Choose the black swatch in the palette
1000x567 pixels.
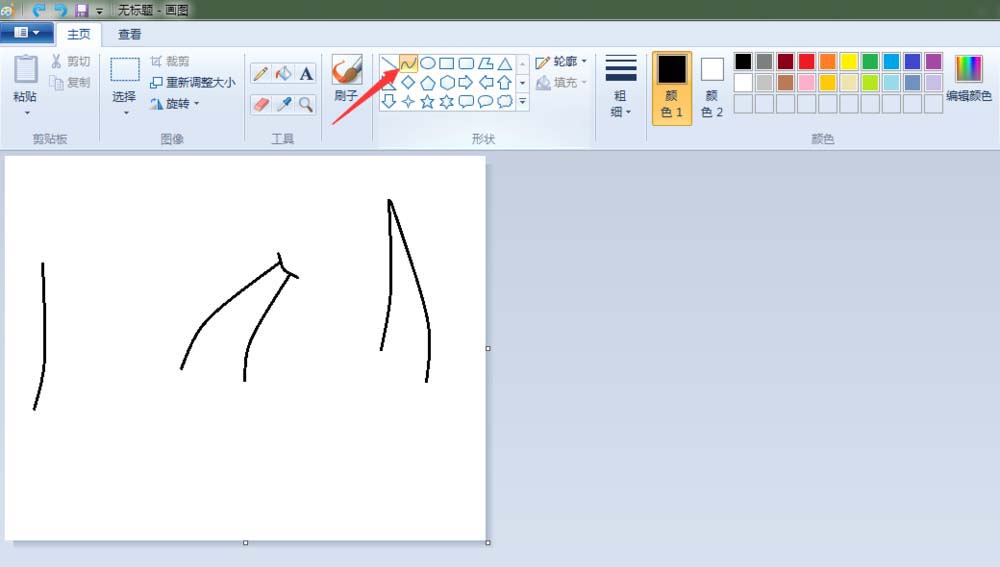click(743, 61)
